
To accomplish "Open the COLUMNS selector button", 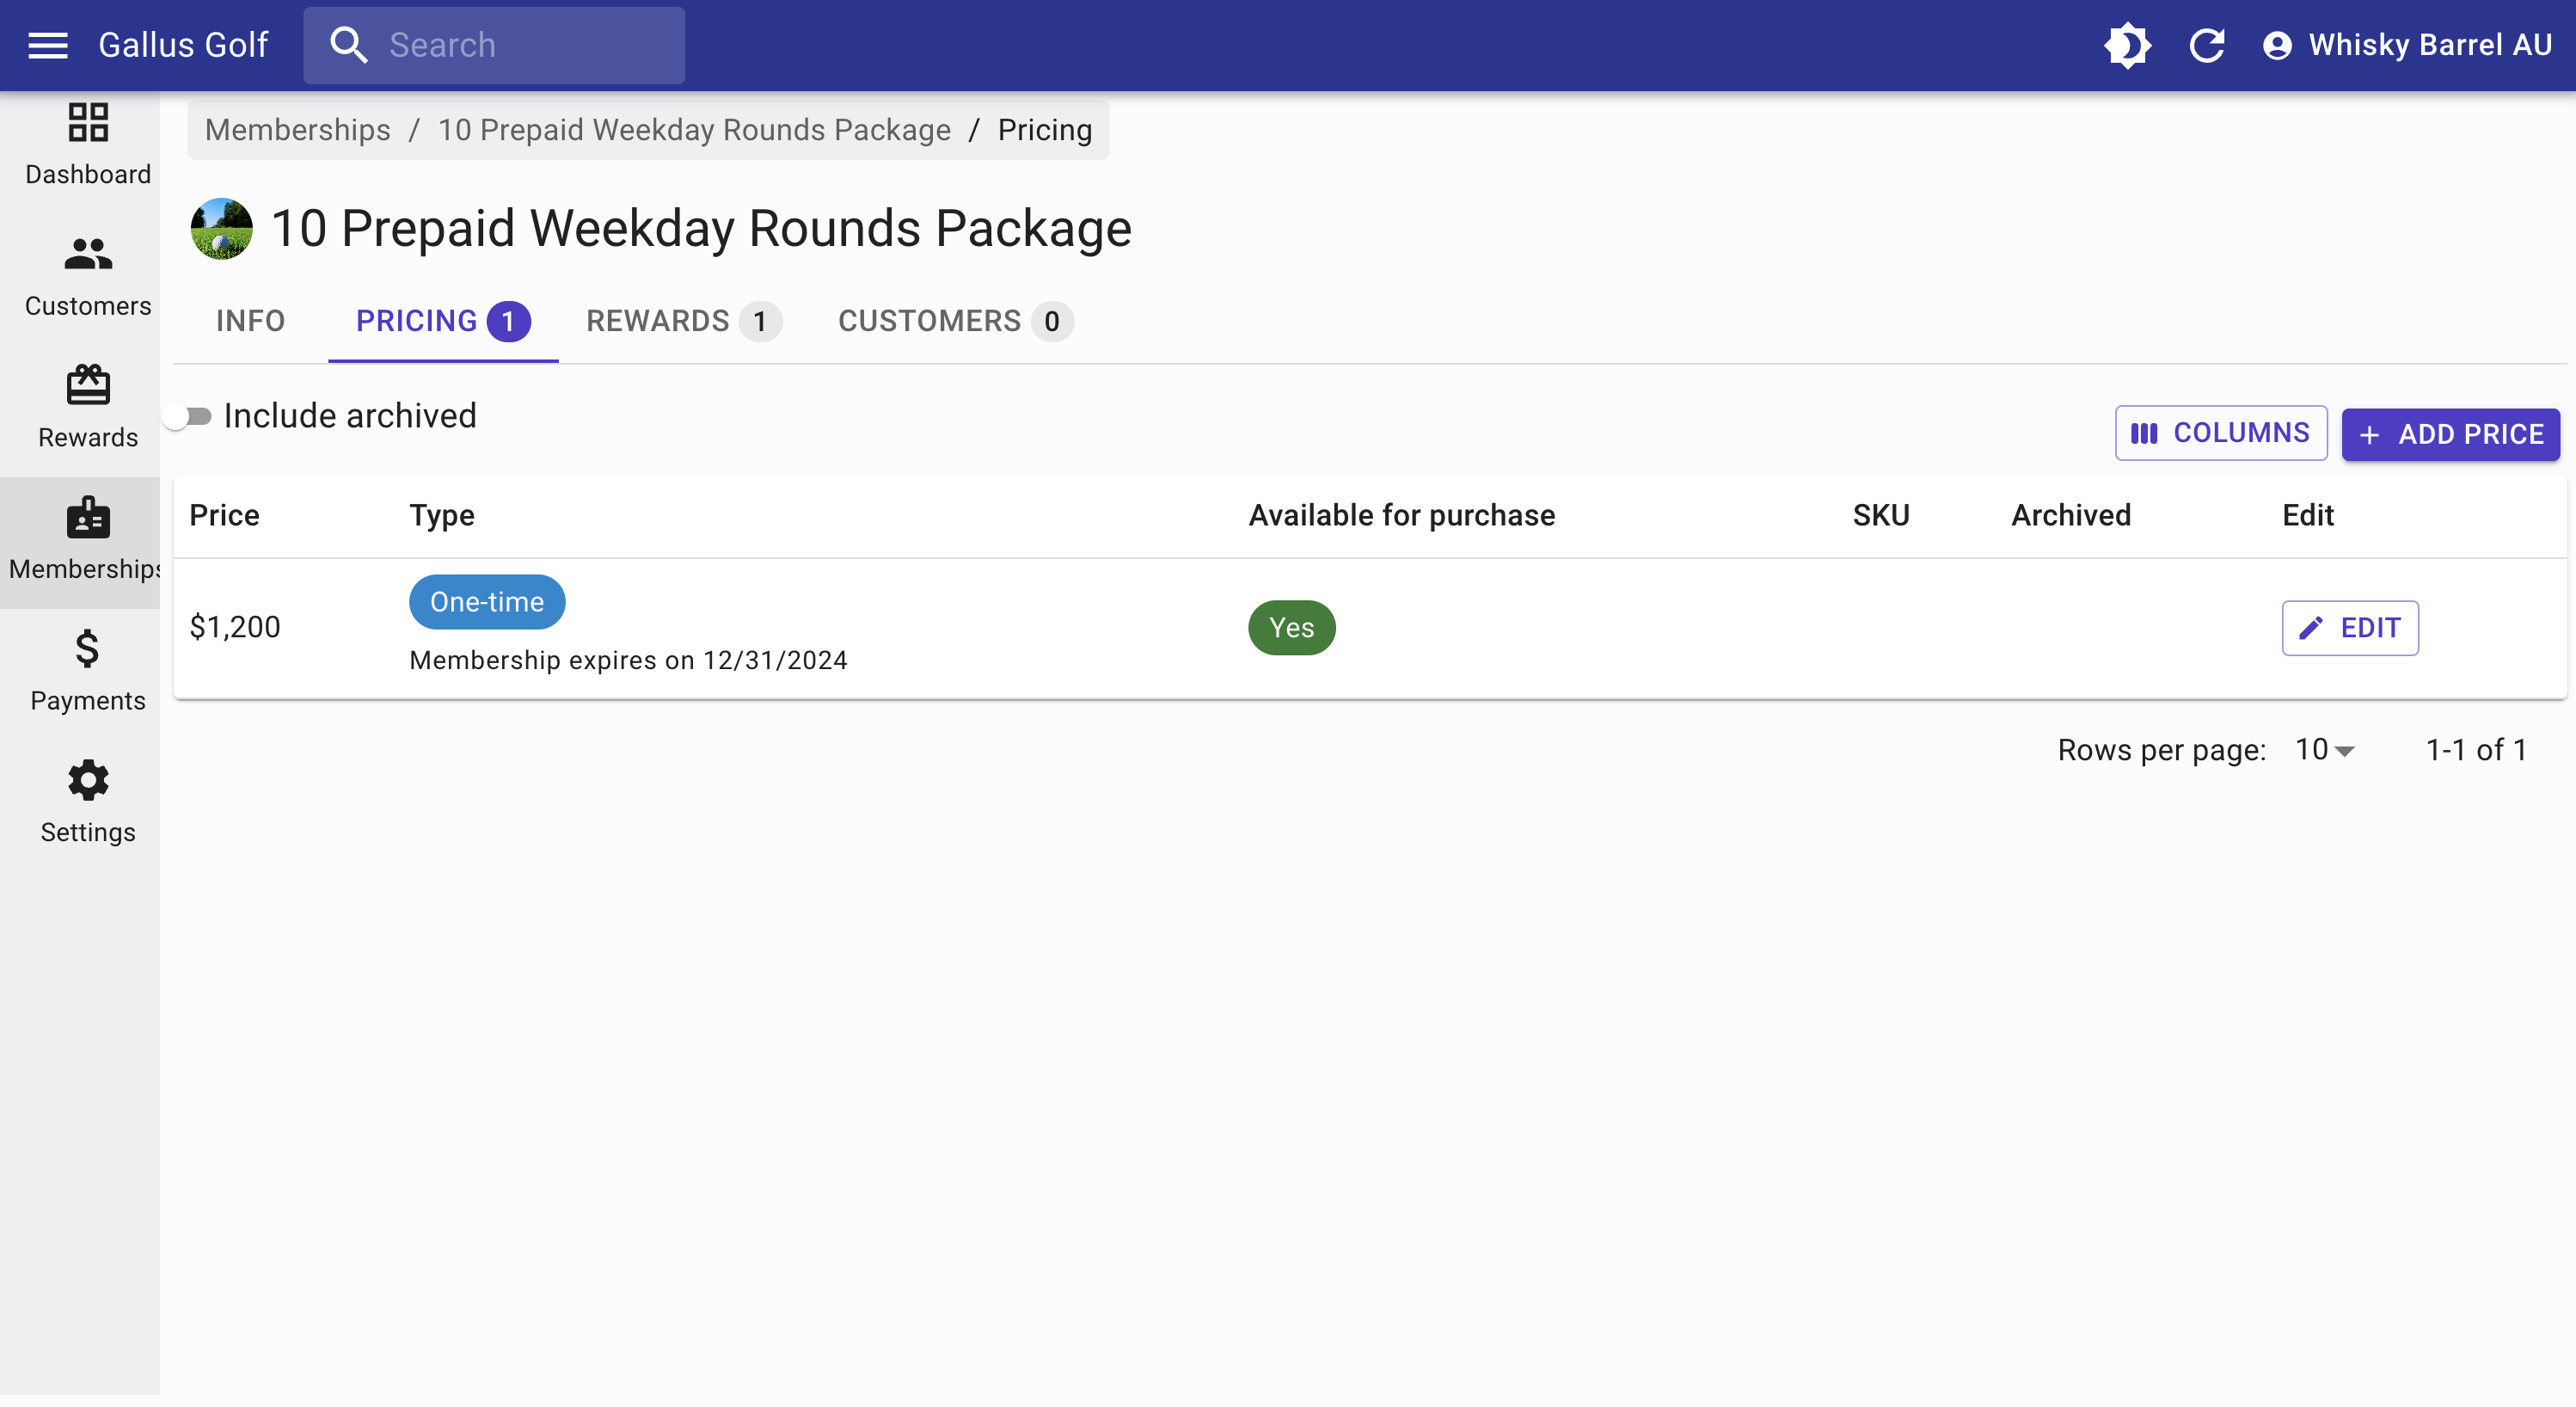I will tap(2221, 433).
